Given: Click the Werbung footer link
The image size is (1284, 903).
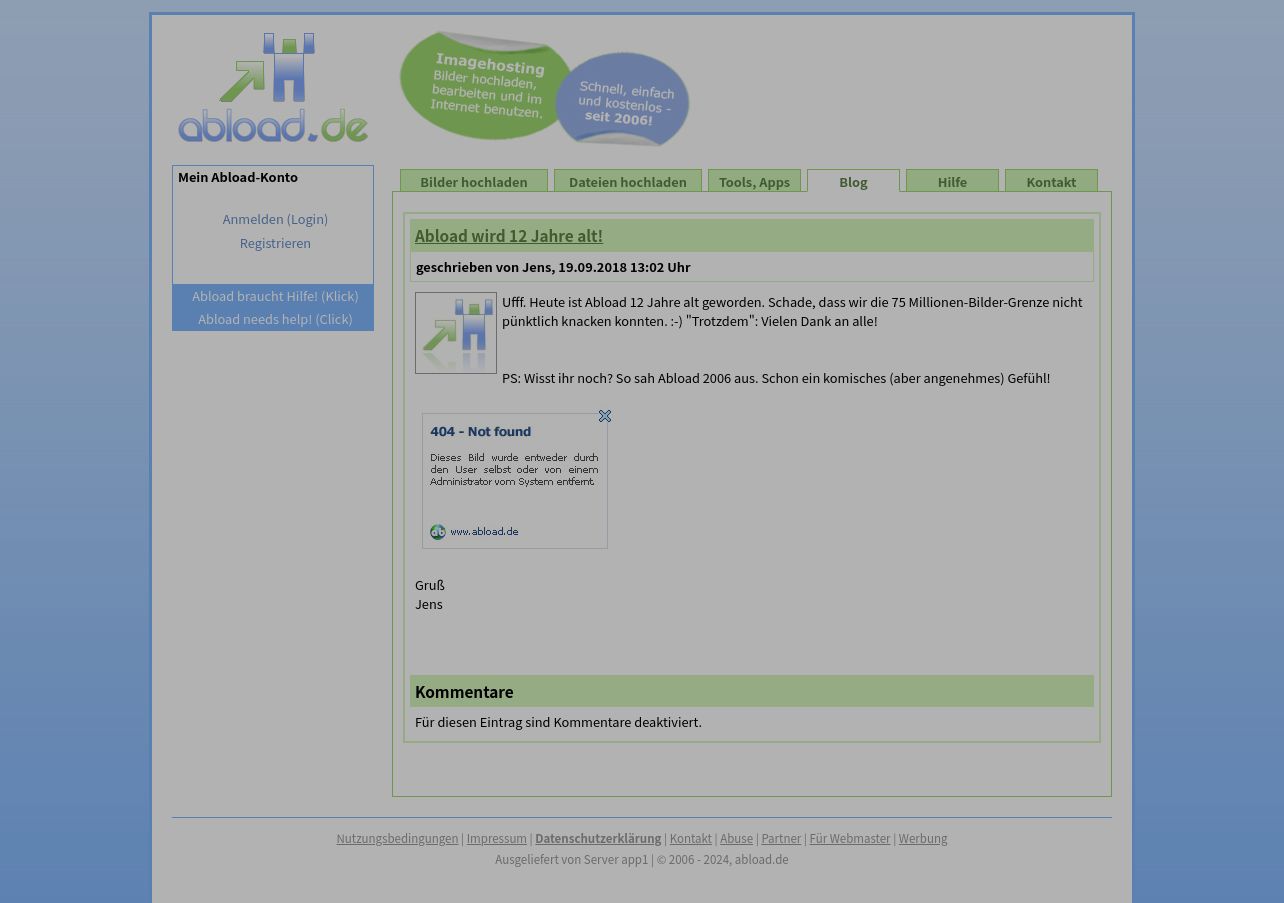Looking at the screenshot, I should pos(923,838).
